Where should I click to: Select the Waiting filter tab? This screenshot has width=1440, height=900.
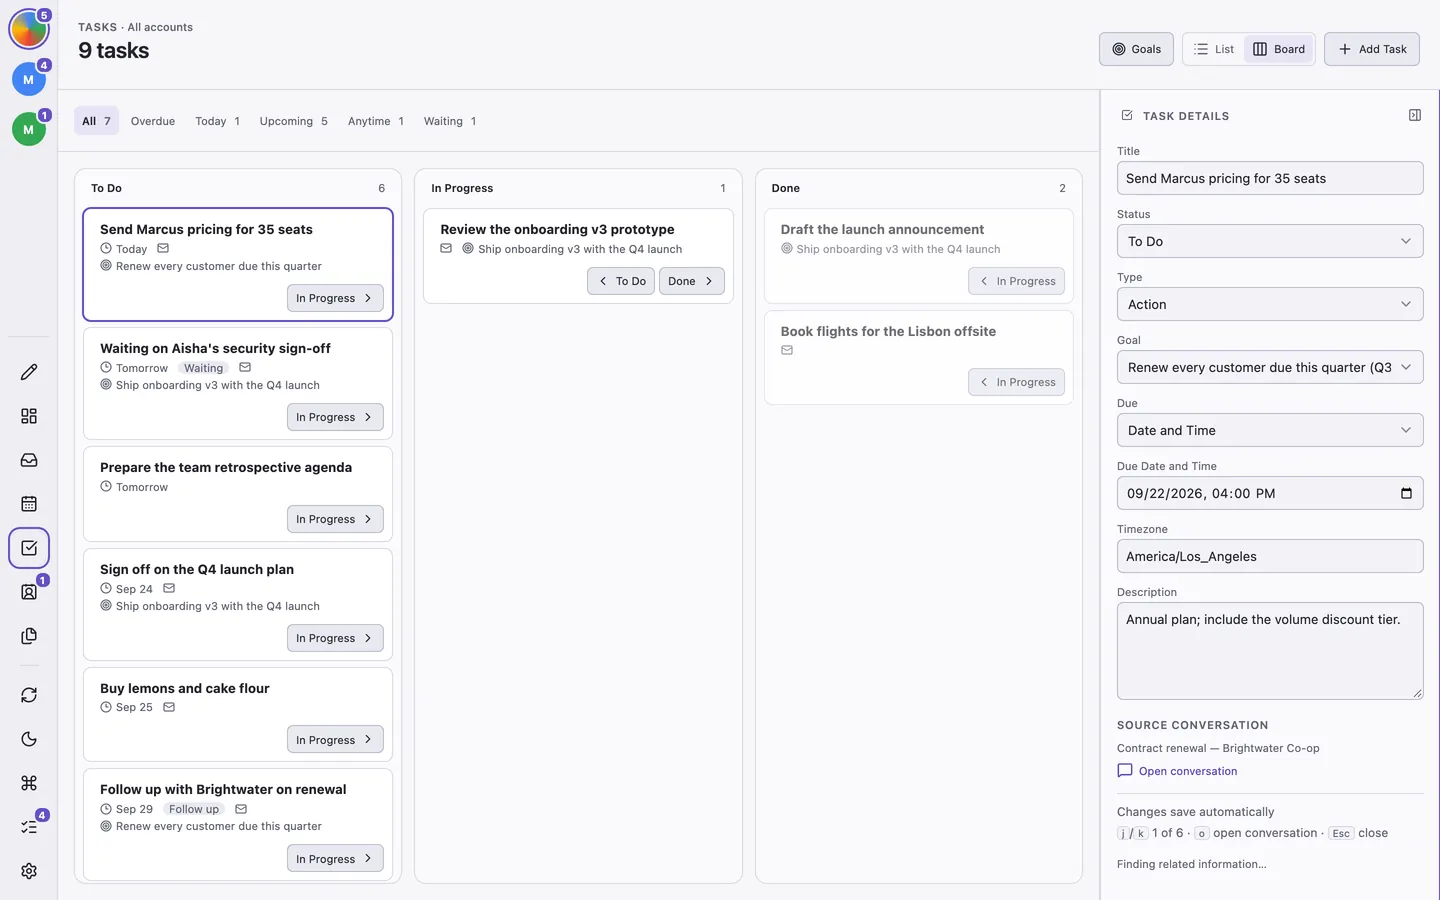pos(449,121)
